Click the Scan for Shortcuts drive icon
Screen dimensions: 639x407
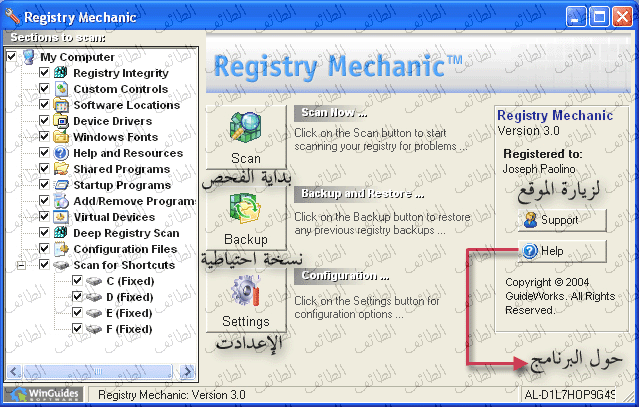point(61,265)
